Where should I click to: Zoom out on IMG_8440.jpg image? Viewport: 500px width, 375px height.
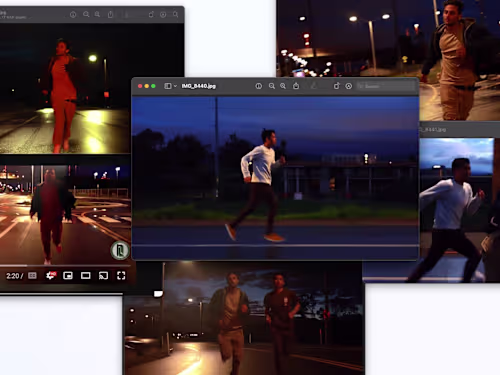click(272, 86)
